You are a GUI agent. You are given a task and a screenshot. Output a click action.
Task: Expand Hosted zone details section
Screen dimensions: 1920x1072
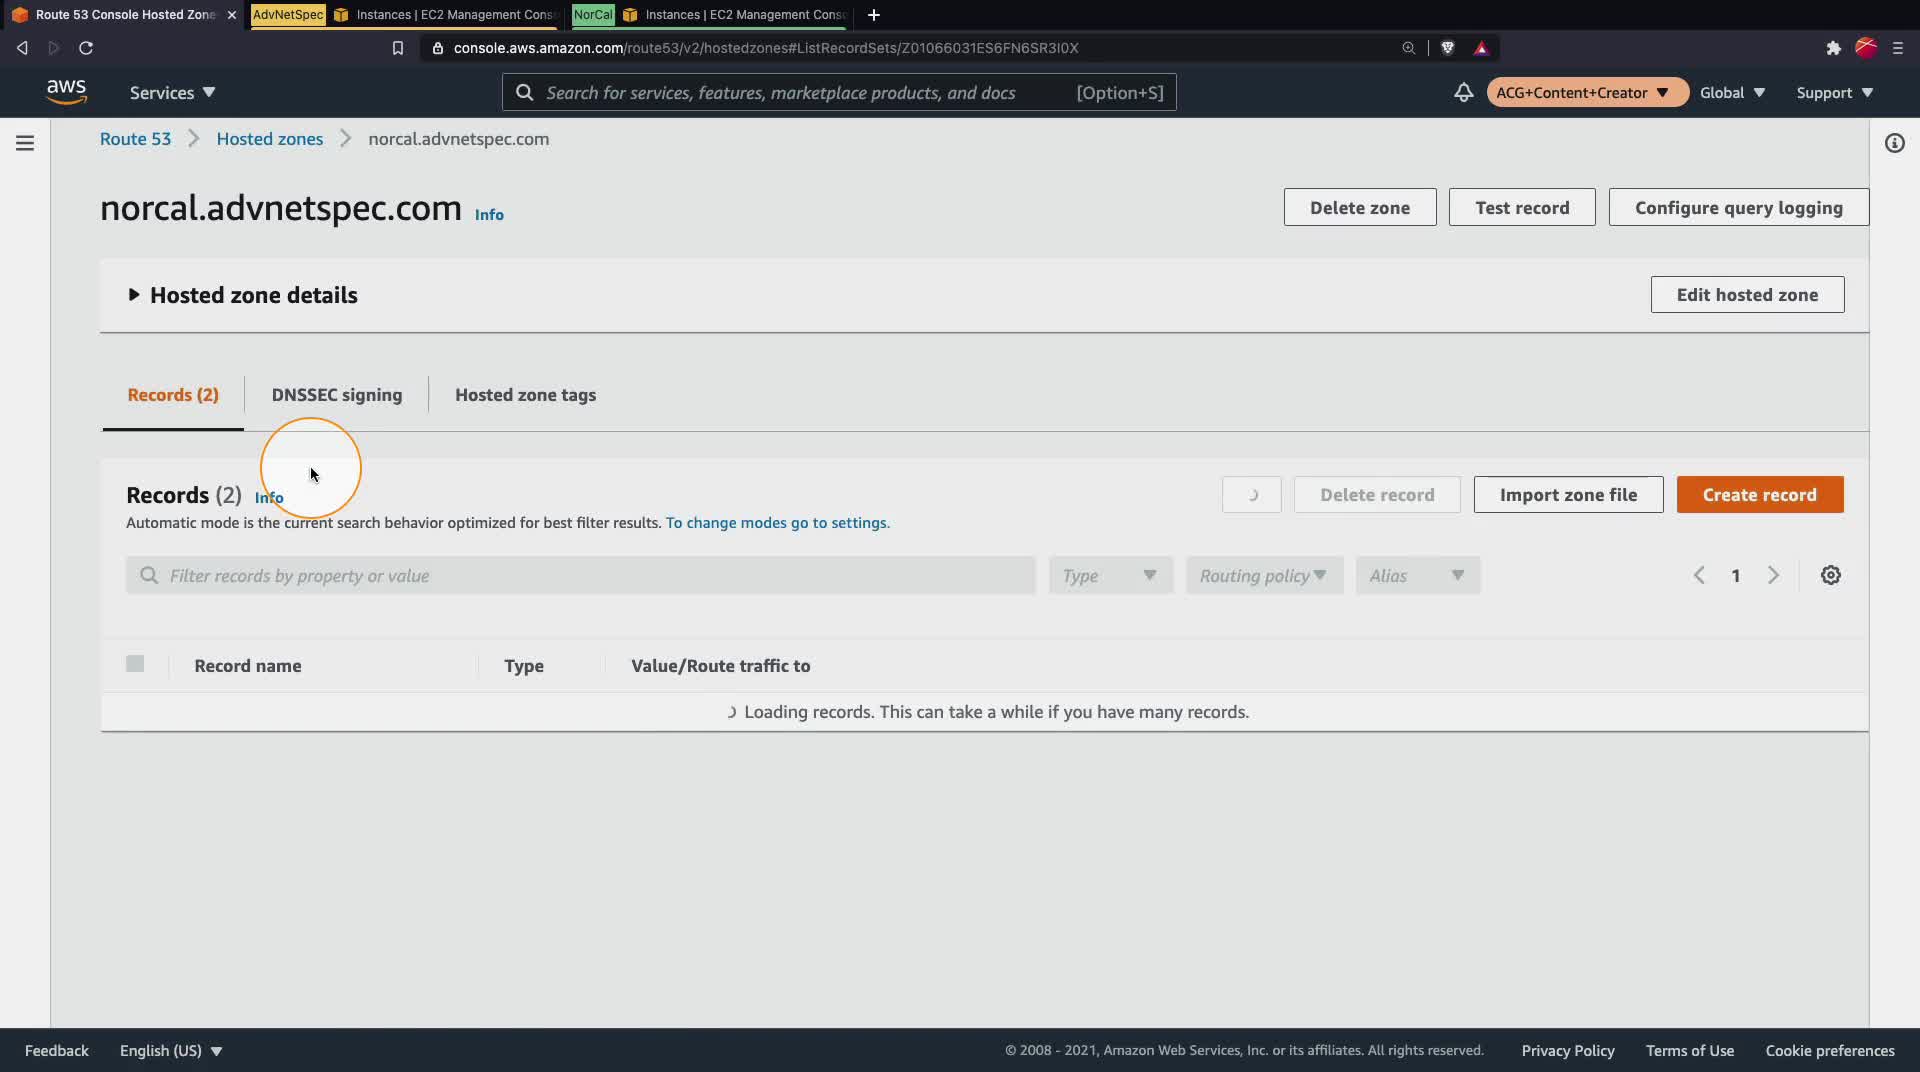pos(133,295)
